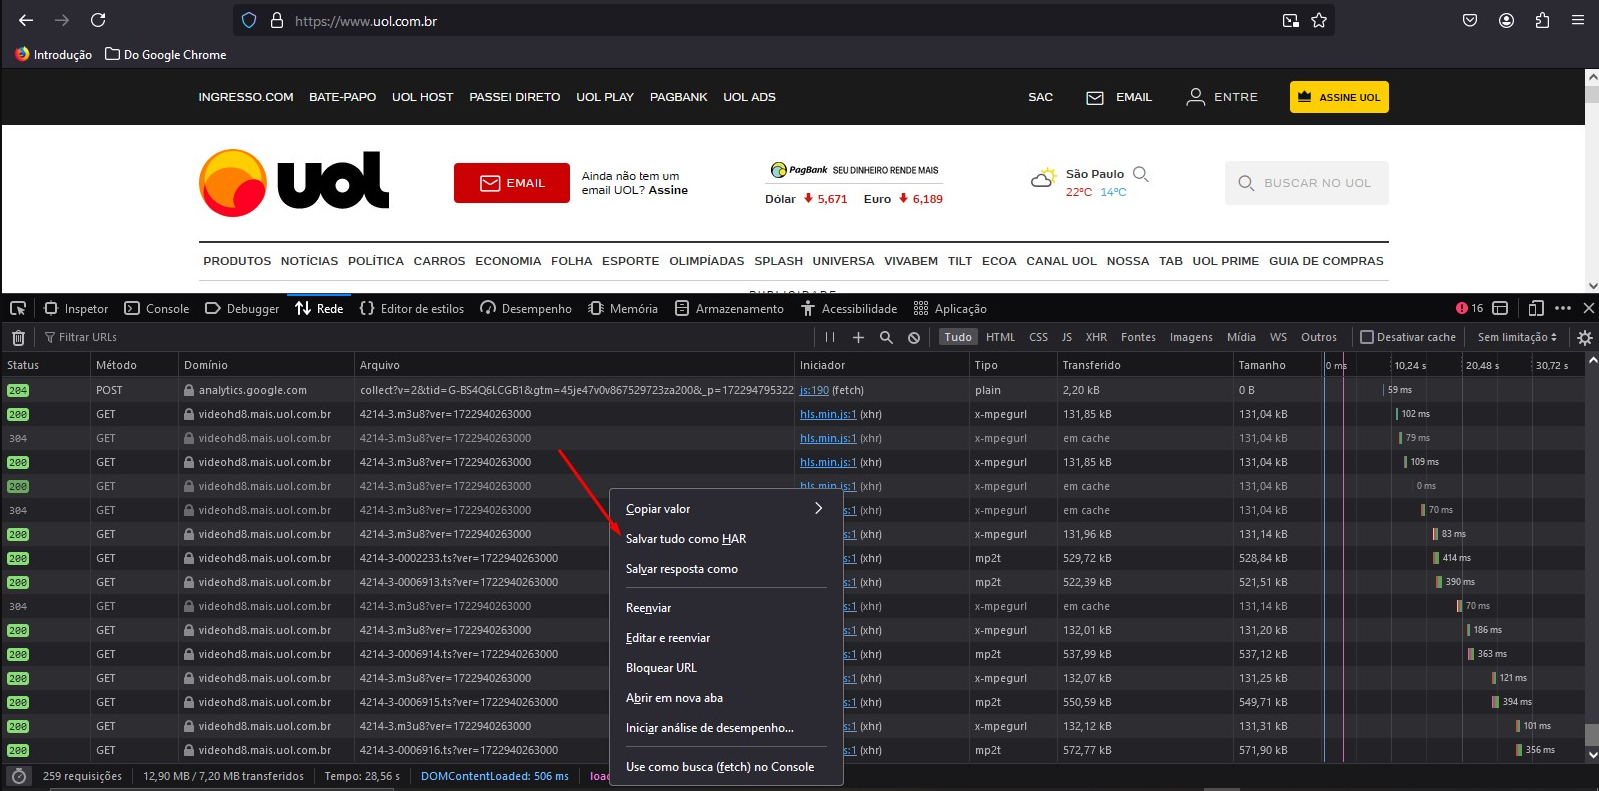
Task: Choose Bloquear URL from context menu
Action: pos(726,668)
